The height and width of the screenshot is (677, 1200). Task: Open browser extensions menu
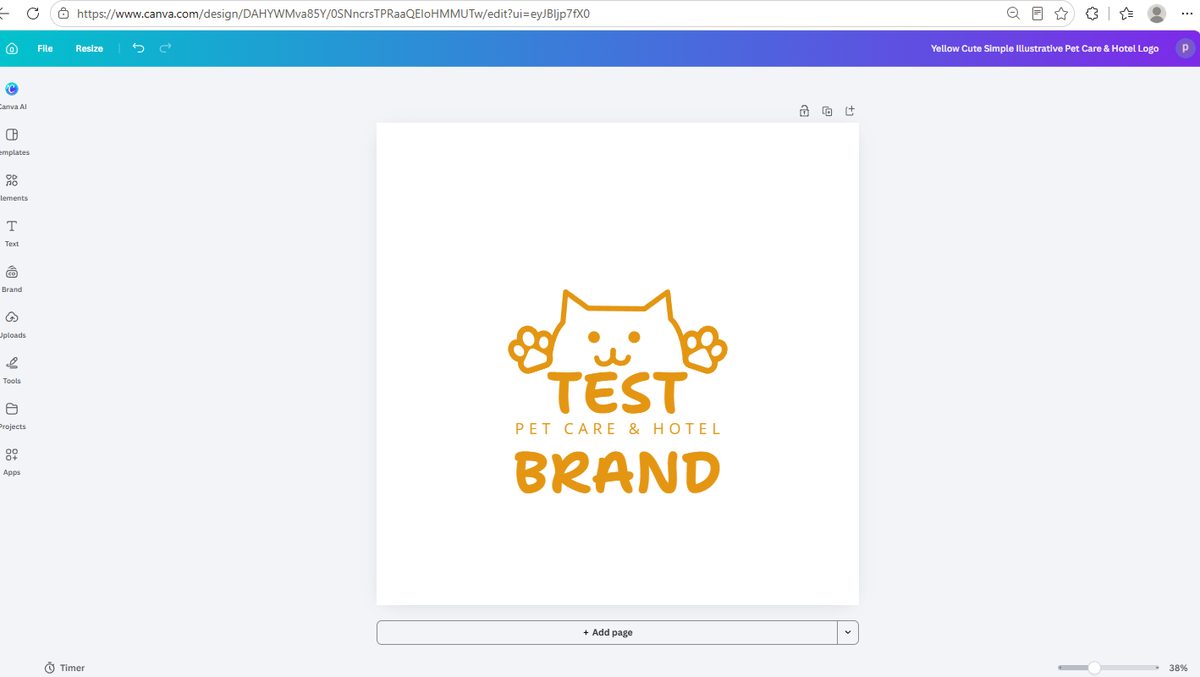coord(1092,14)
